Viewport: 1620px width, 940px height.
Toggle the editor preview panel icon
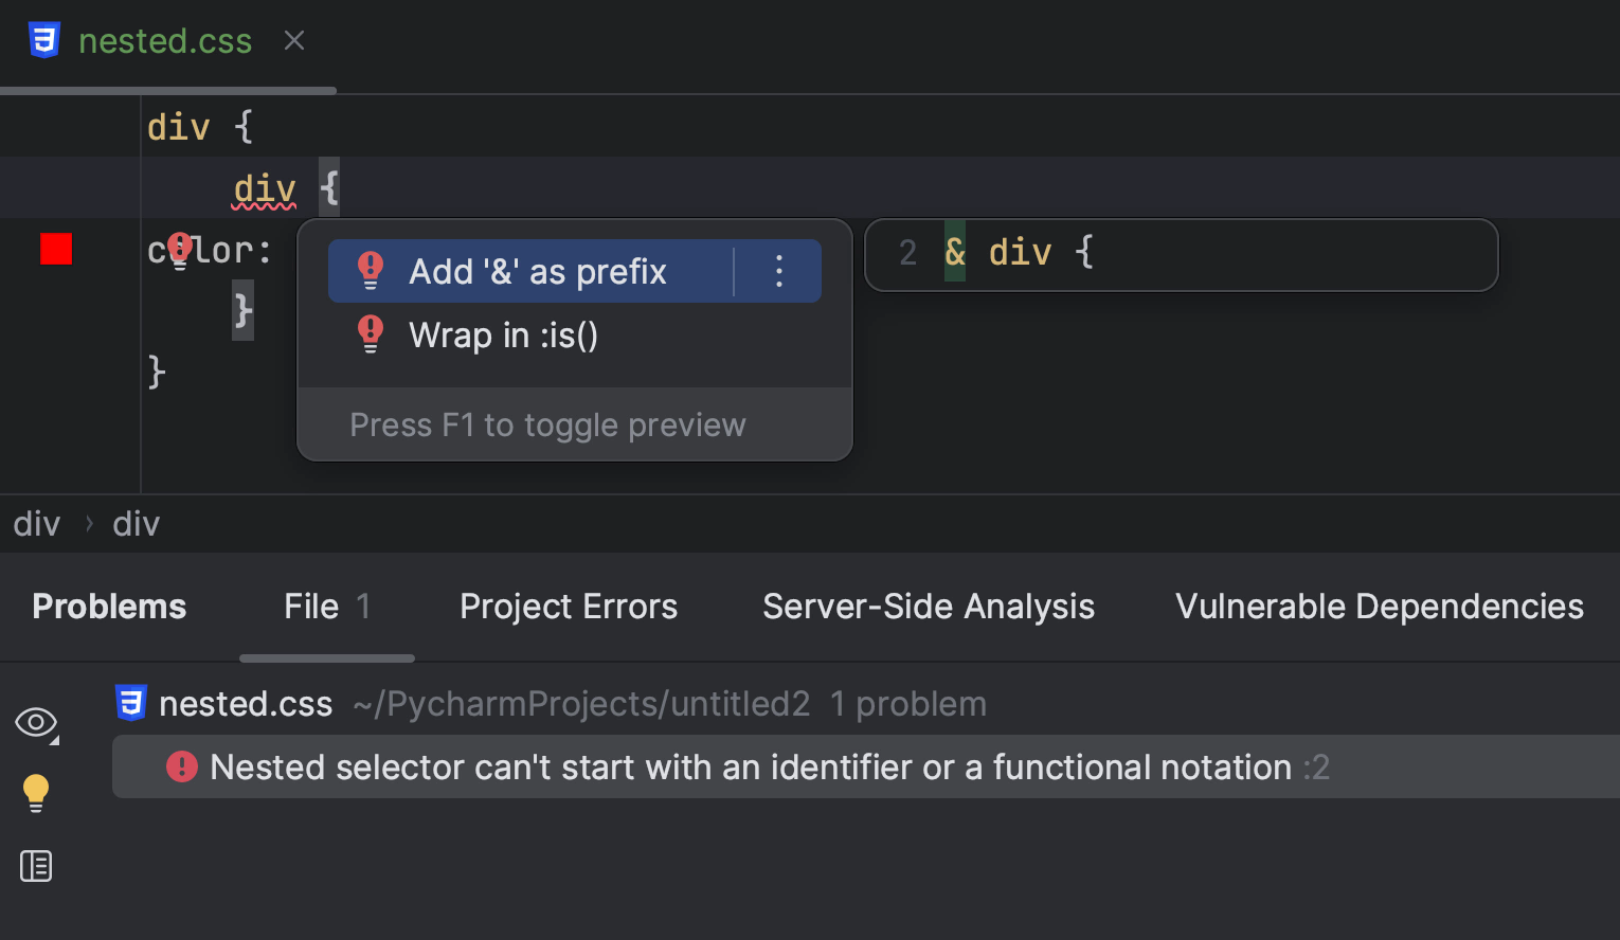(36, 866)
